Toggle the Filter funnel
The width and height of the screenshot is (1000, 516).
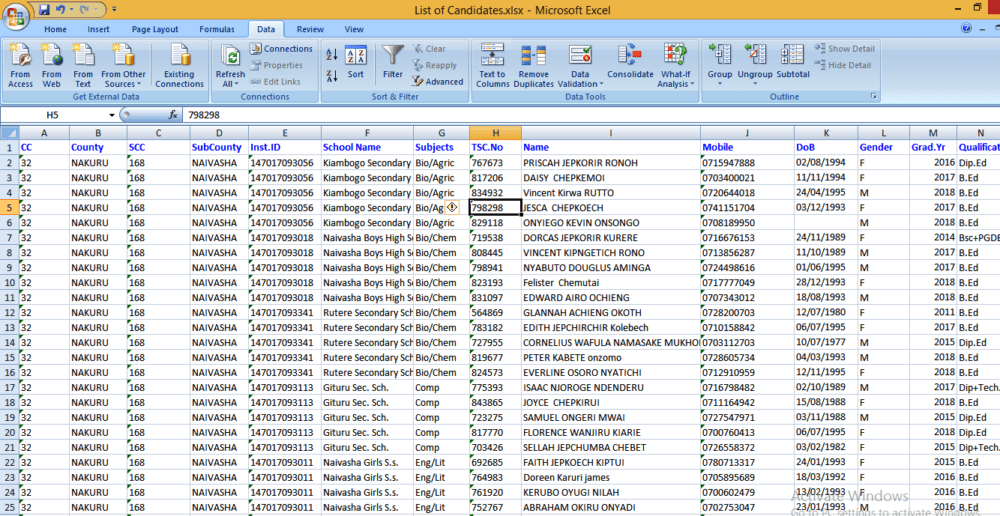(393, 62)
